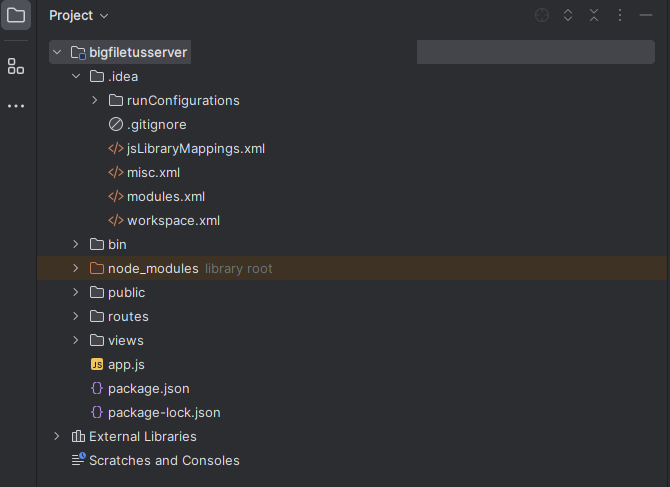Hide the Project panel with minimize dash
This screenshot has width=670, height=487.
click(646, 15)
